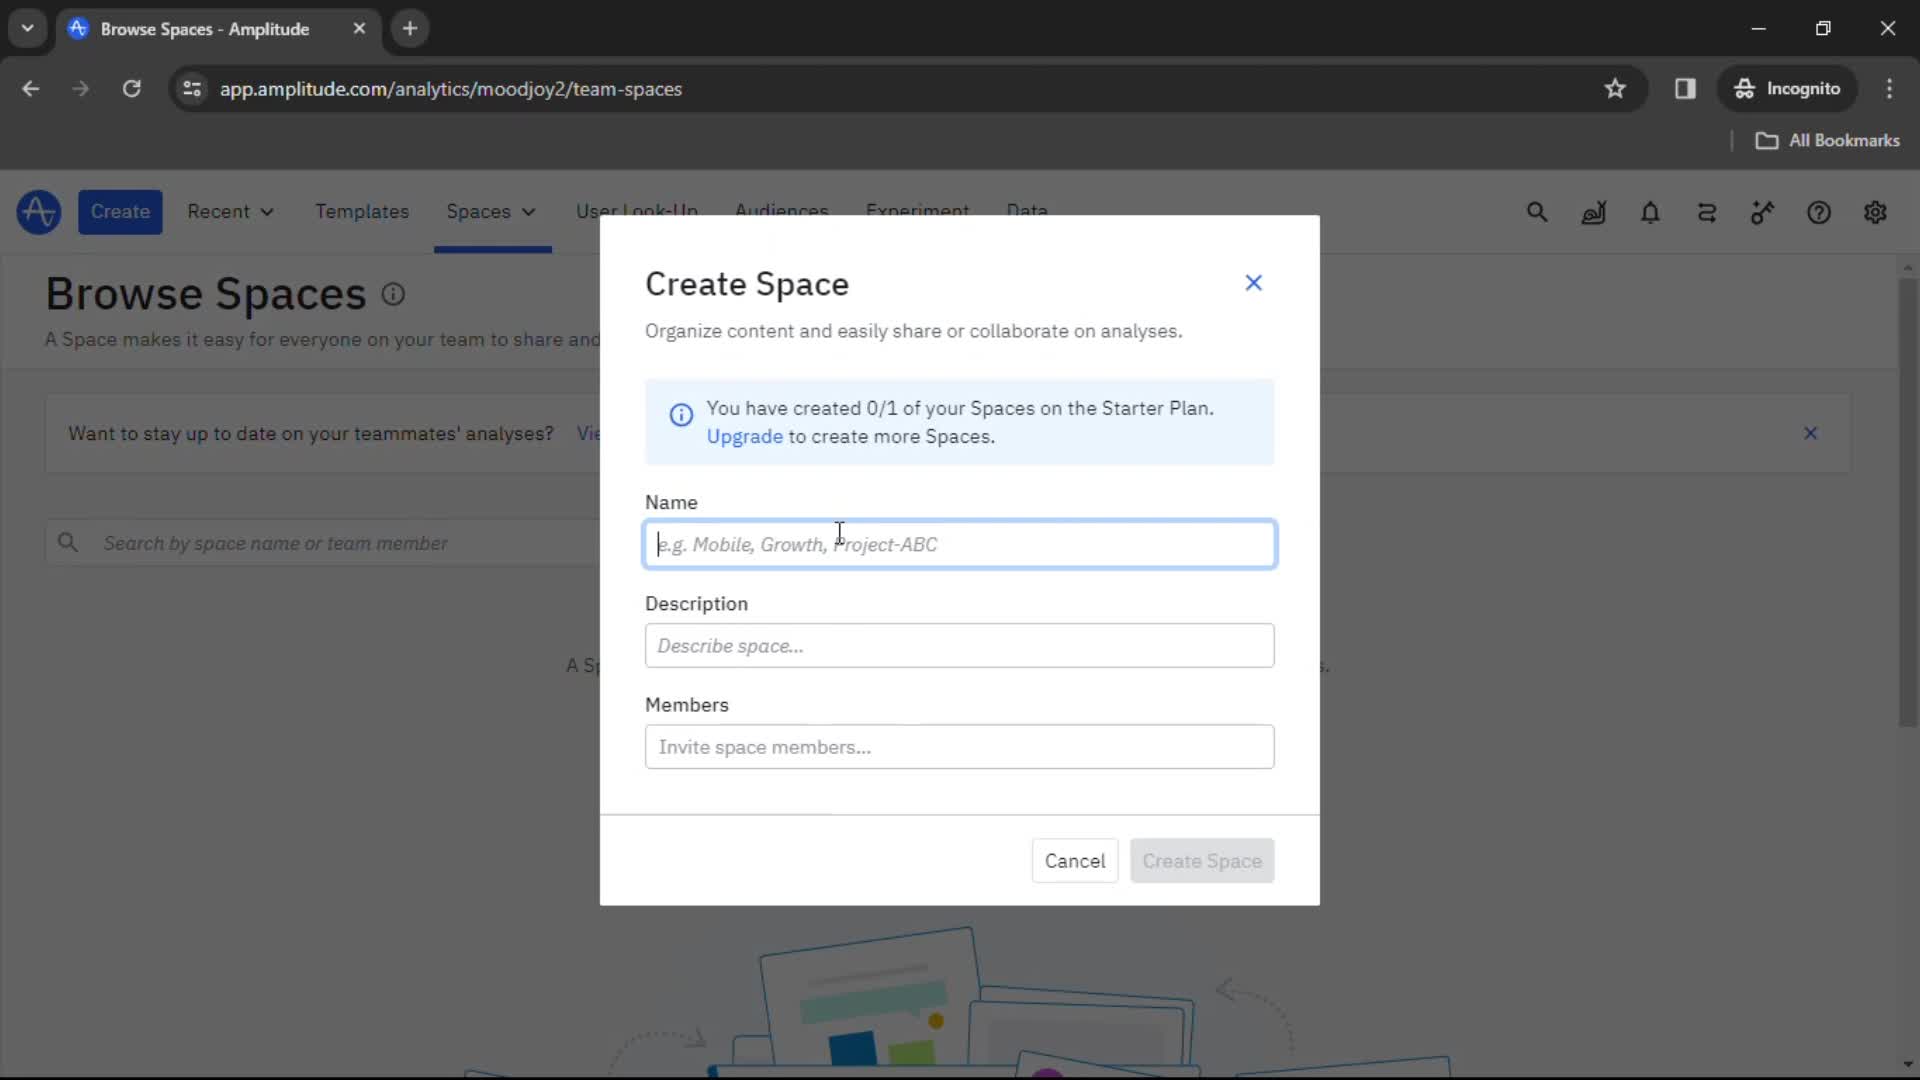The height and width of the screenshot is (1080, 1920).
Task: Click the Upgrade link for more Spaces
Action: pos(744,435)
